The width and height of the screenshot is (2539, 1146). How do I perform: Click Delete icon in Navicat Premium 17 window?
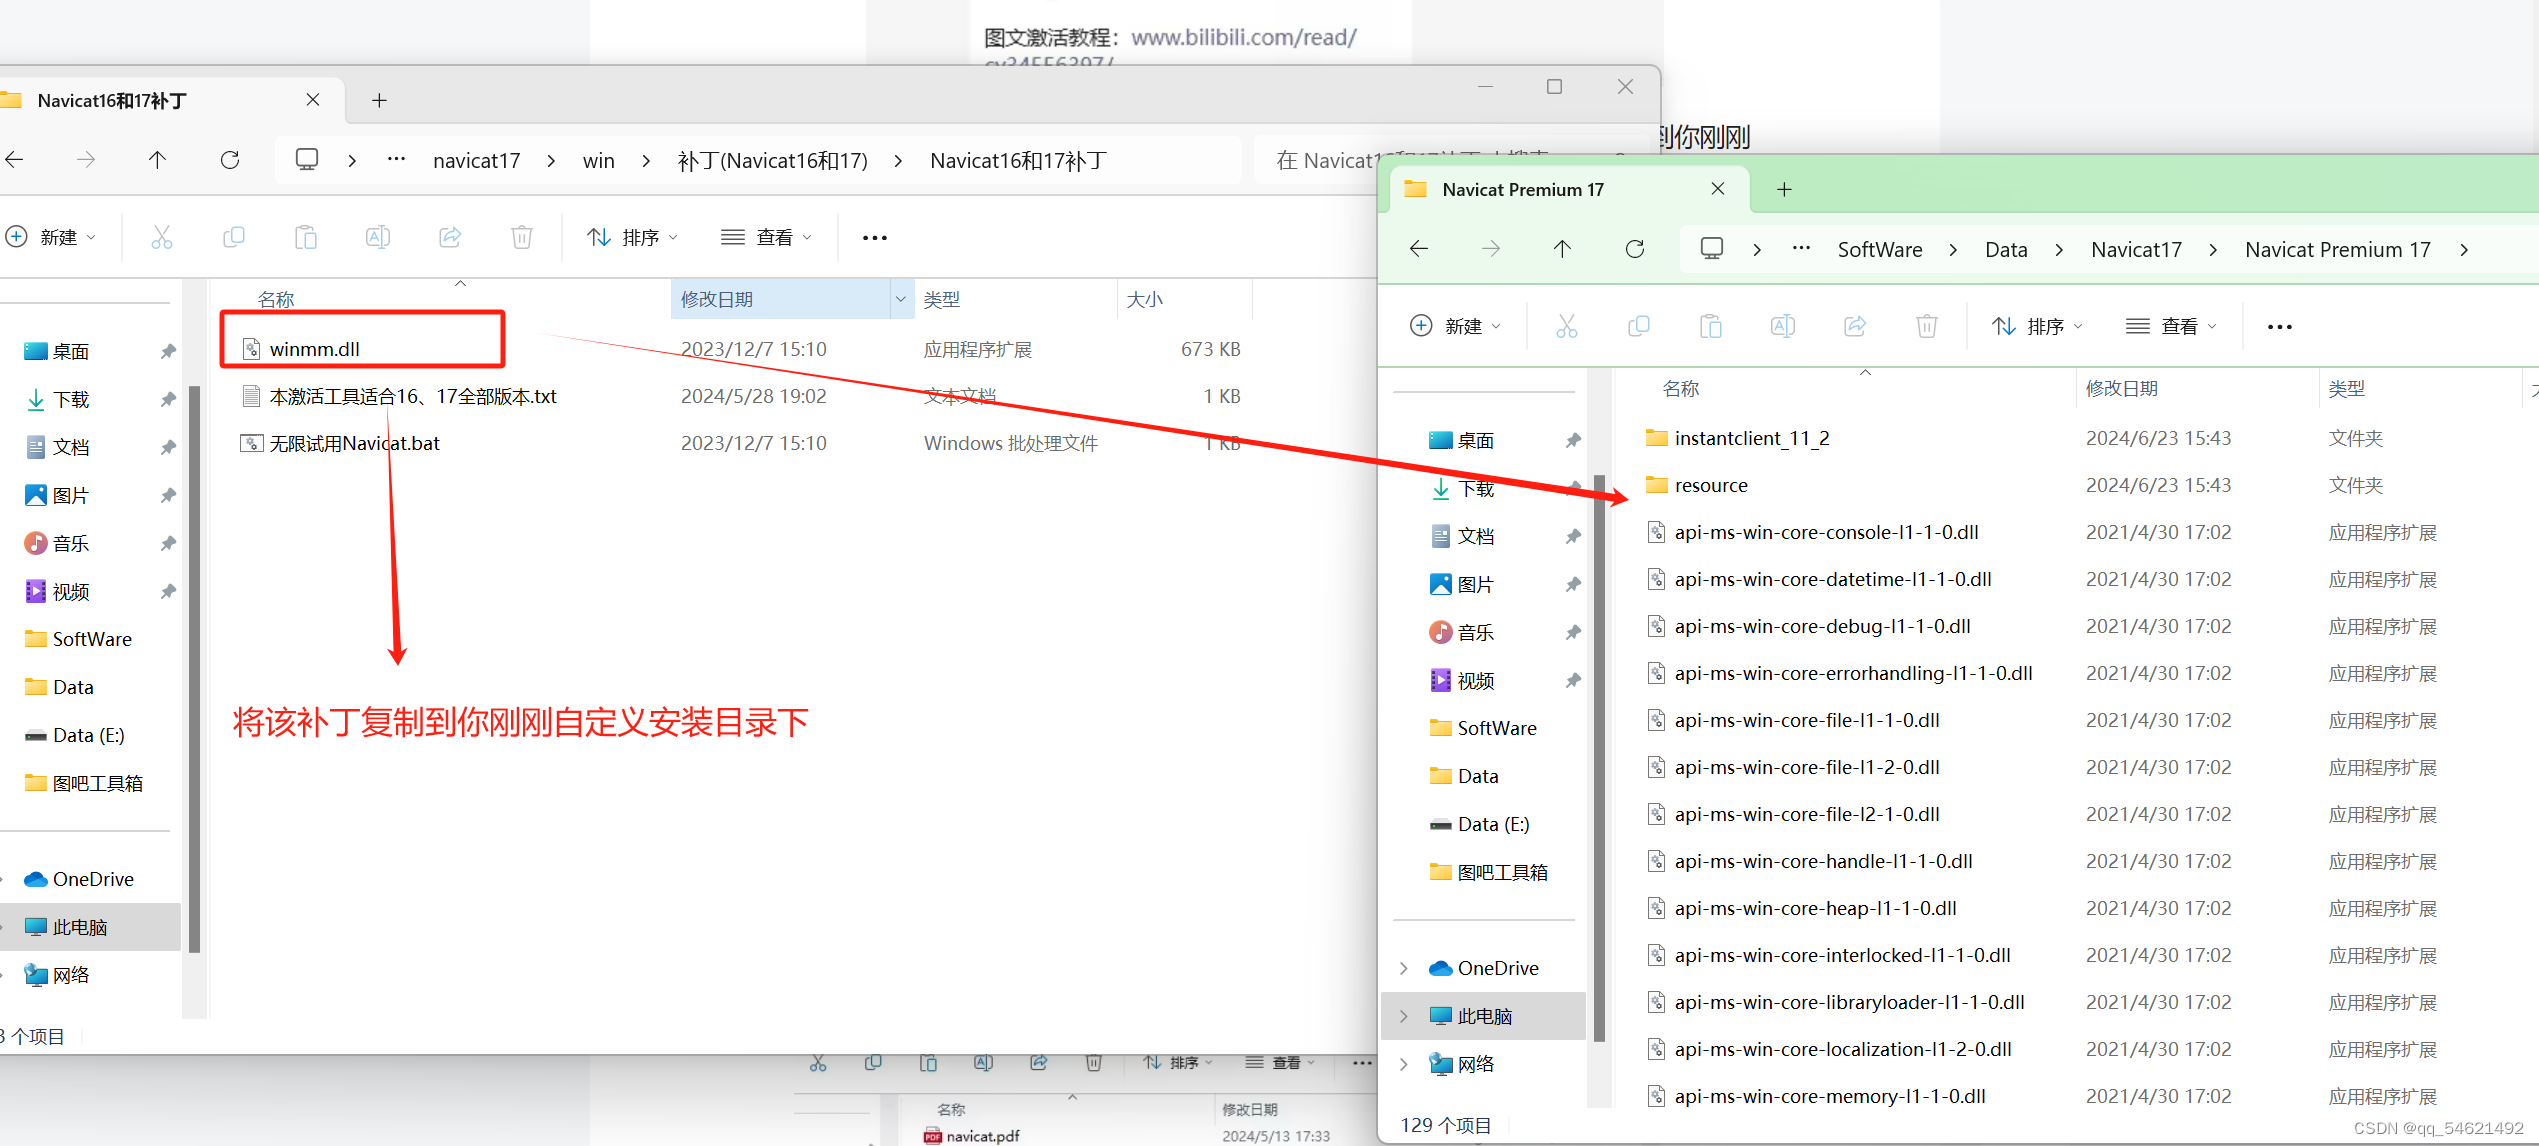(x=1927, y=326)
